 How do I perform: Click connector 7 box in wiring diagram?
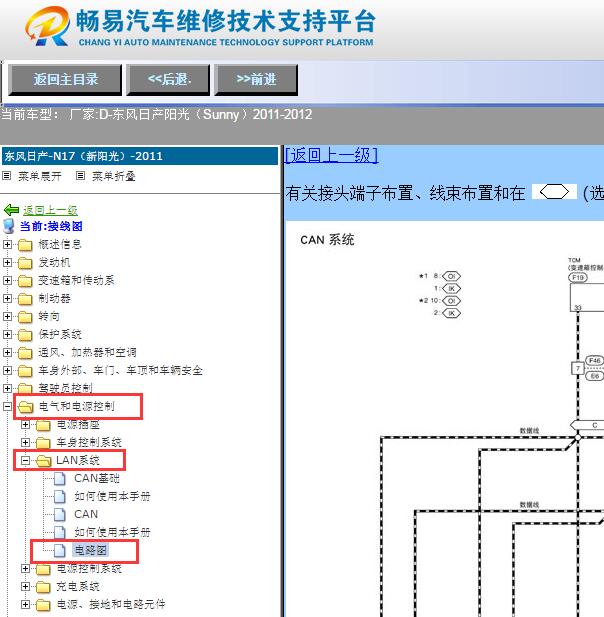coord(578,369)
